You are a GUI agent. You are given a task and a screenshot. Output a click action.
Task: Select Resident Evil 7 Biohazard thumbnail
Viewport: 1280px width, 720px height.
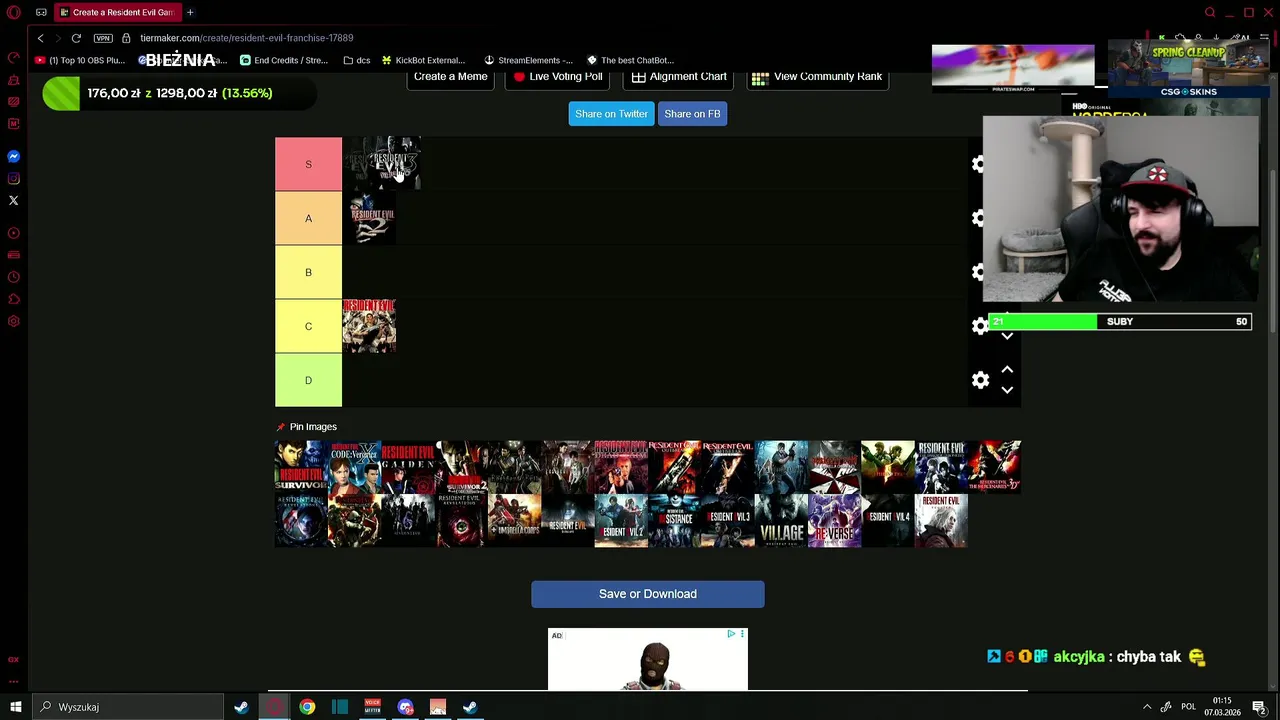click(x=568, y=521)
